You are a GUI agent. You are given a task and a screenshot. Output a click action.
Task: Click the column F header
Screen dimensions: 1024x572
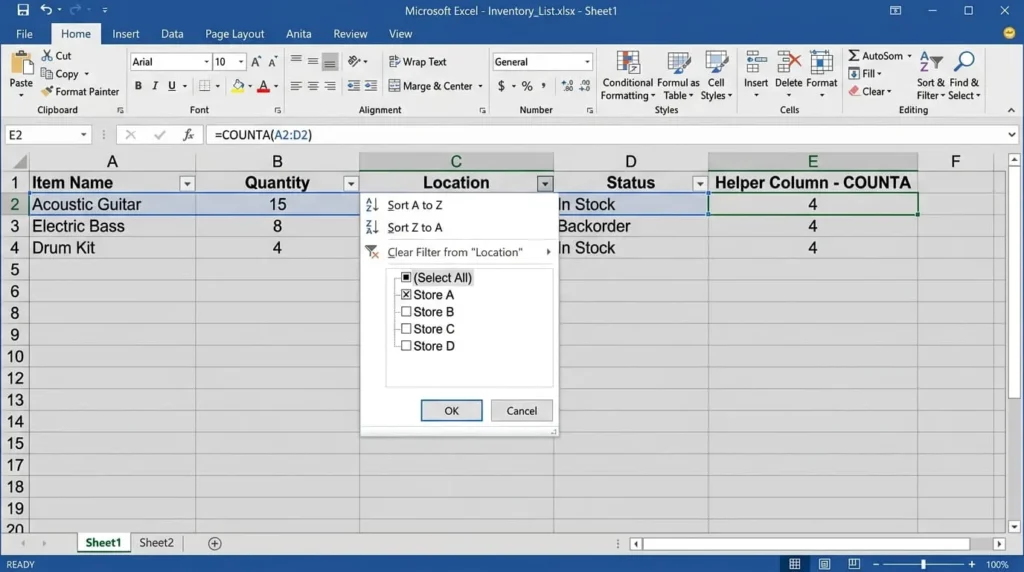coord(955,161)
